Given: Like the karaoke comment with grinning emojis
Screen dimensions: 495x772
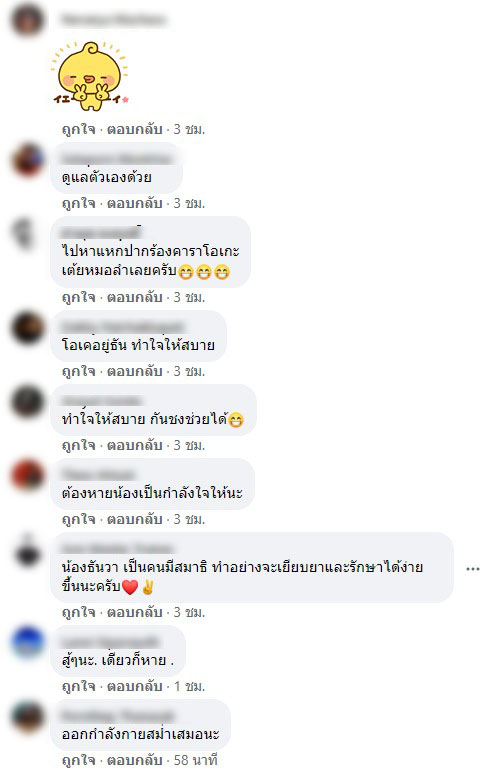Looking at the screenshot, I should pyautogui.click(x=78, y=297).
